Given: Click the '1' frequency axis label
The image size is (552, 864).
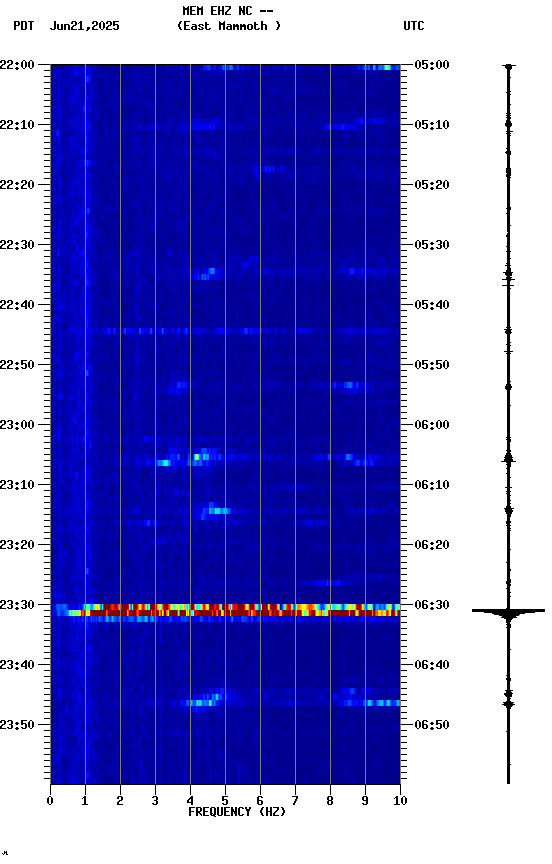Looking at the screenshot, I should click(x=85, y=801).
